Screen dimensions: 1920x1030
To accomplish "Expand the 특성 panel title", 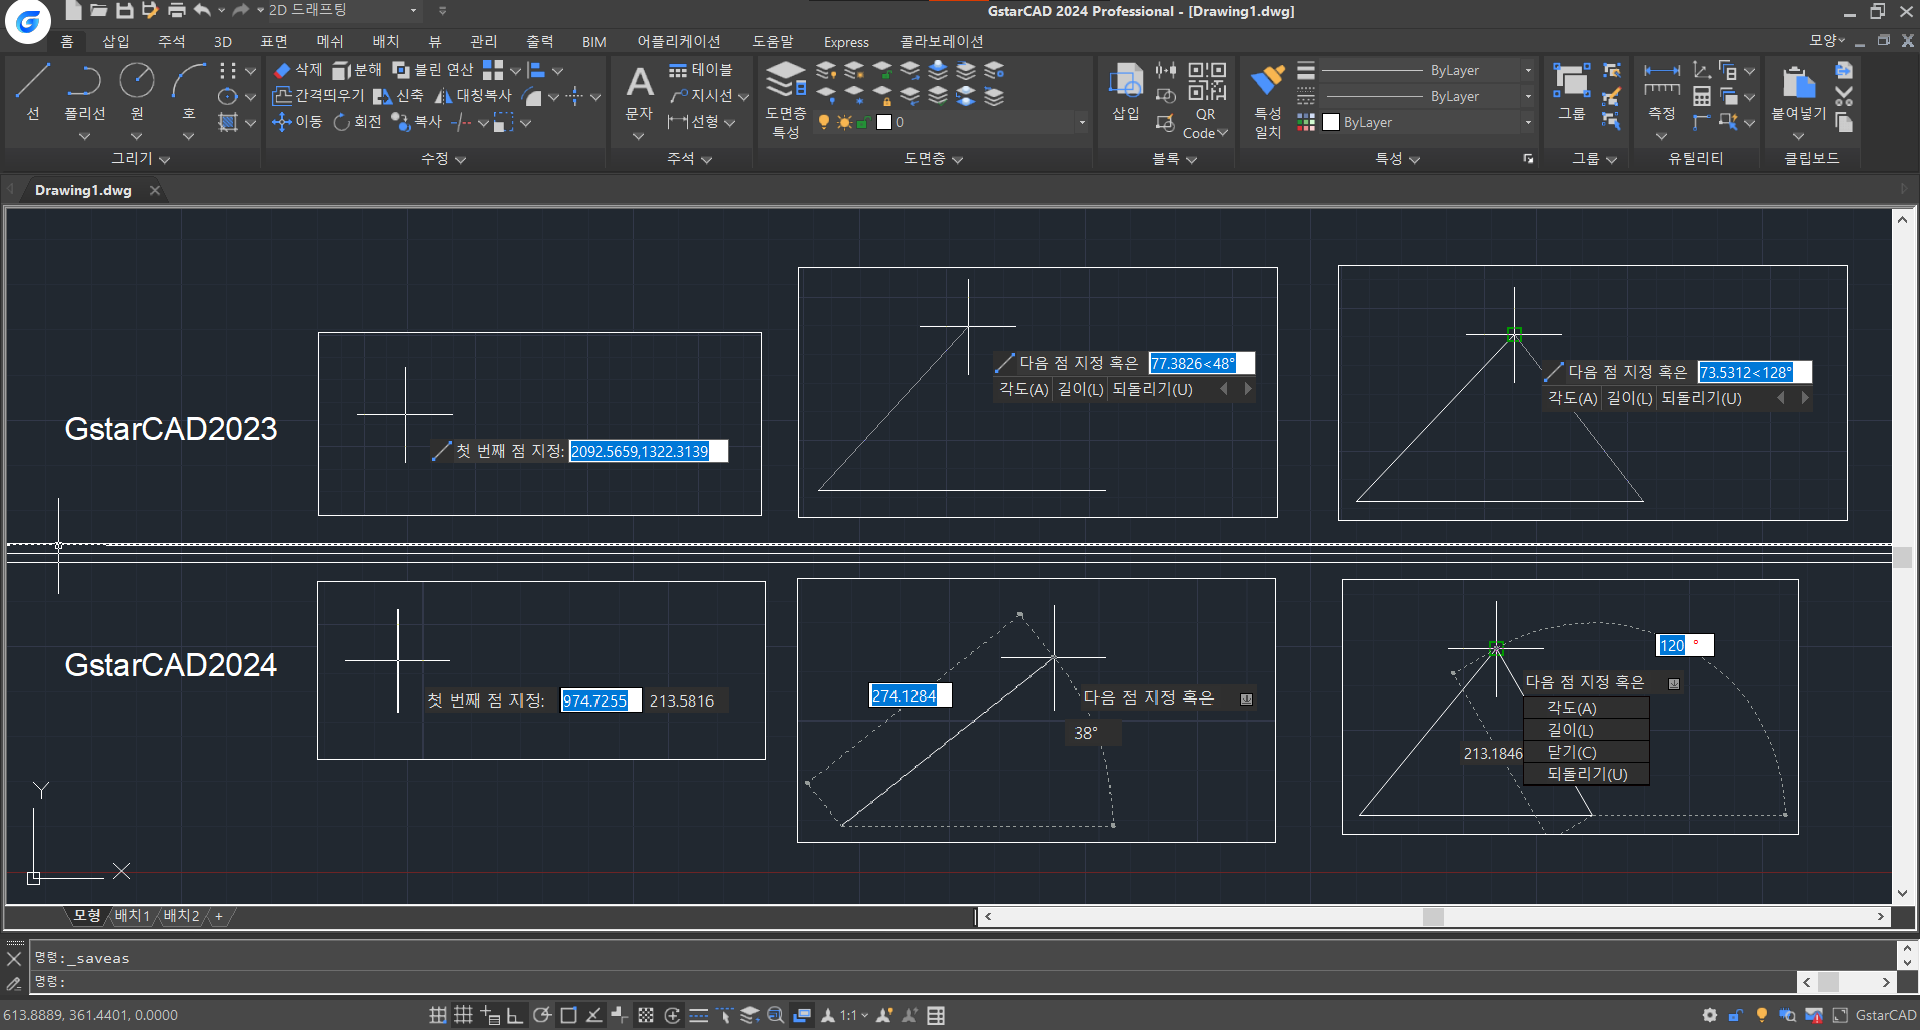I will pyautogui.click(x=1397, y=158).
